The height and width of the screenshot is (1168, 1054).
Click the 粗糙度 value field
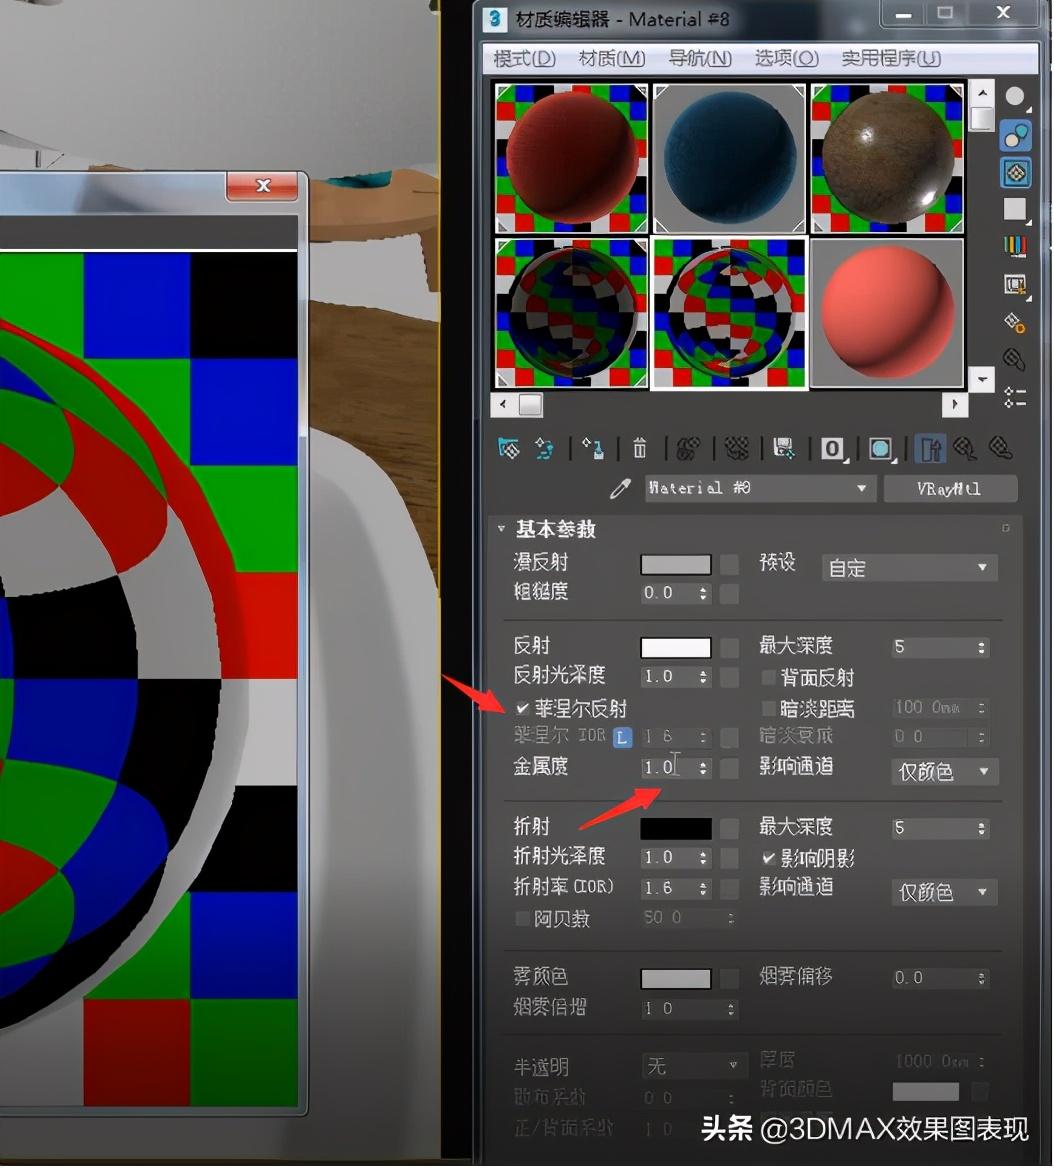669,593
